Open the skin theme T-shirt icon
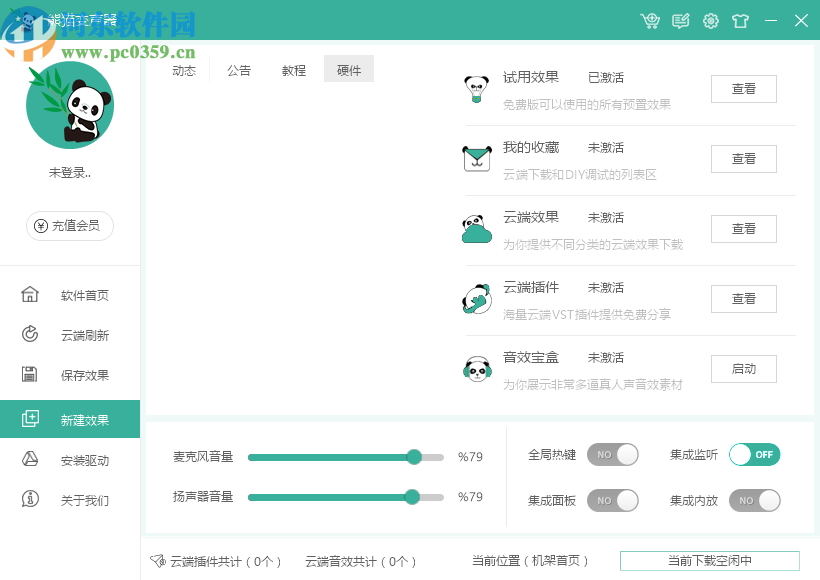Viewport: 820px width, 580px height. tap(740, 20)
